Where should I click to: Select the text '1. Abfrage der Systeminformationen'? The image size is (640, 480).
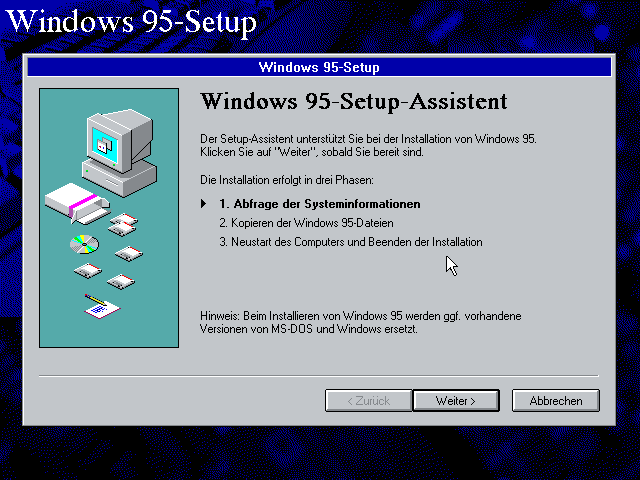pyautogui.click(x=320, y=204)
